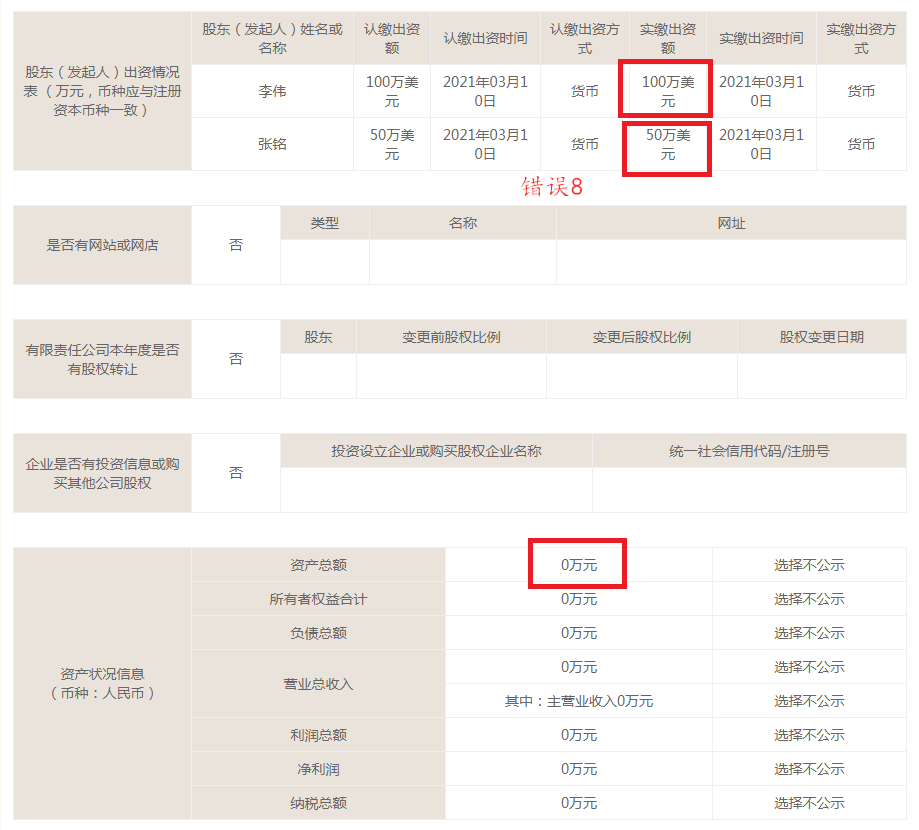The height and width of the screenshot is (830, 919).
Task: Click 李伟's 实缴出资方式 货币 cell
Action: point(861,91)
